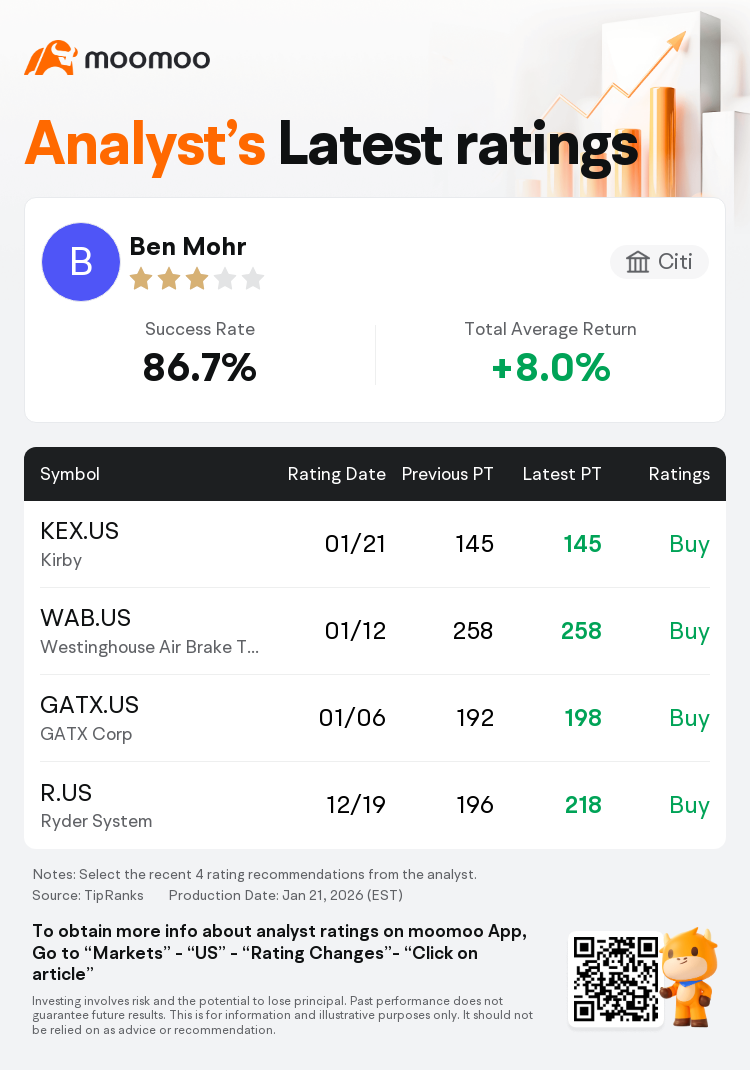Click the first gold rating star
The height and width of the screenshot is (1070, 750).
pyautogui.click(x=141, y=278)
